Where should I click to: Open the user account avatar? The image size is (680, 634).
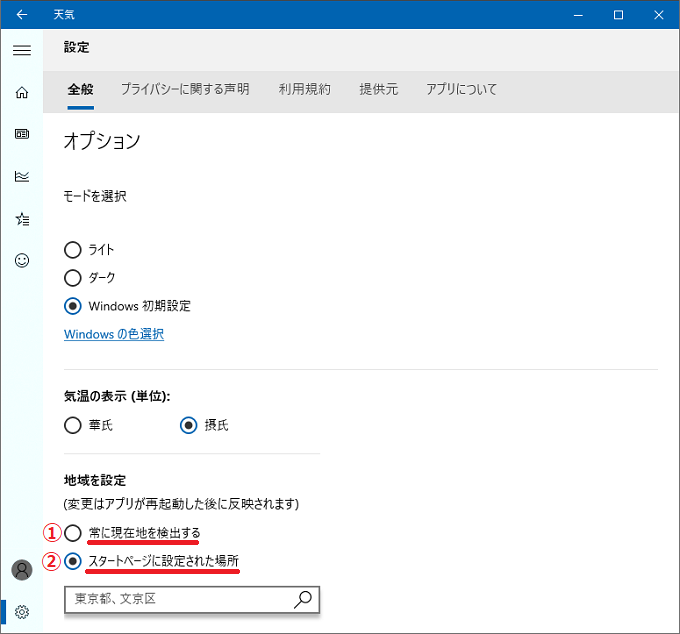22,570
